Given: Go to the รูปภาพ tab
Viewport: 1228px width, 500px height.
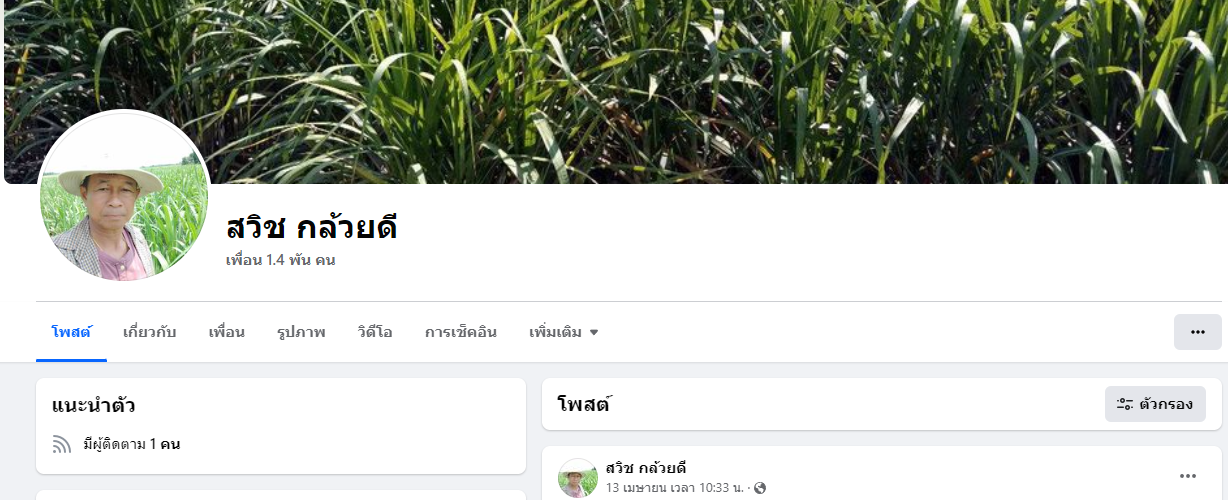Looking at the screenshot, I should [301, 332].
